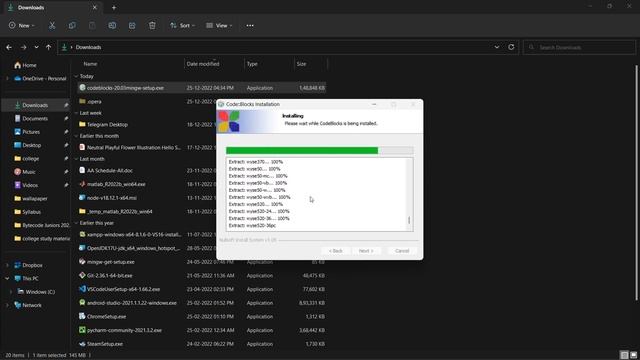Viewport: 640px width, 360px height.
Task: Select Downloads in the sidebar
Action: coord(35,105)
